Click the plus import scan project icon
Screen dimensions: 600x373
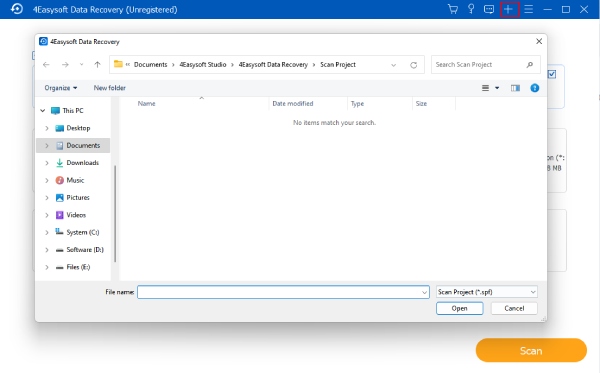[x=509, y=9]
